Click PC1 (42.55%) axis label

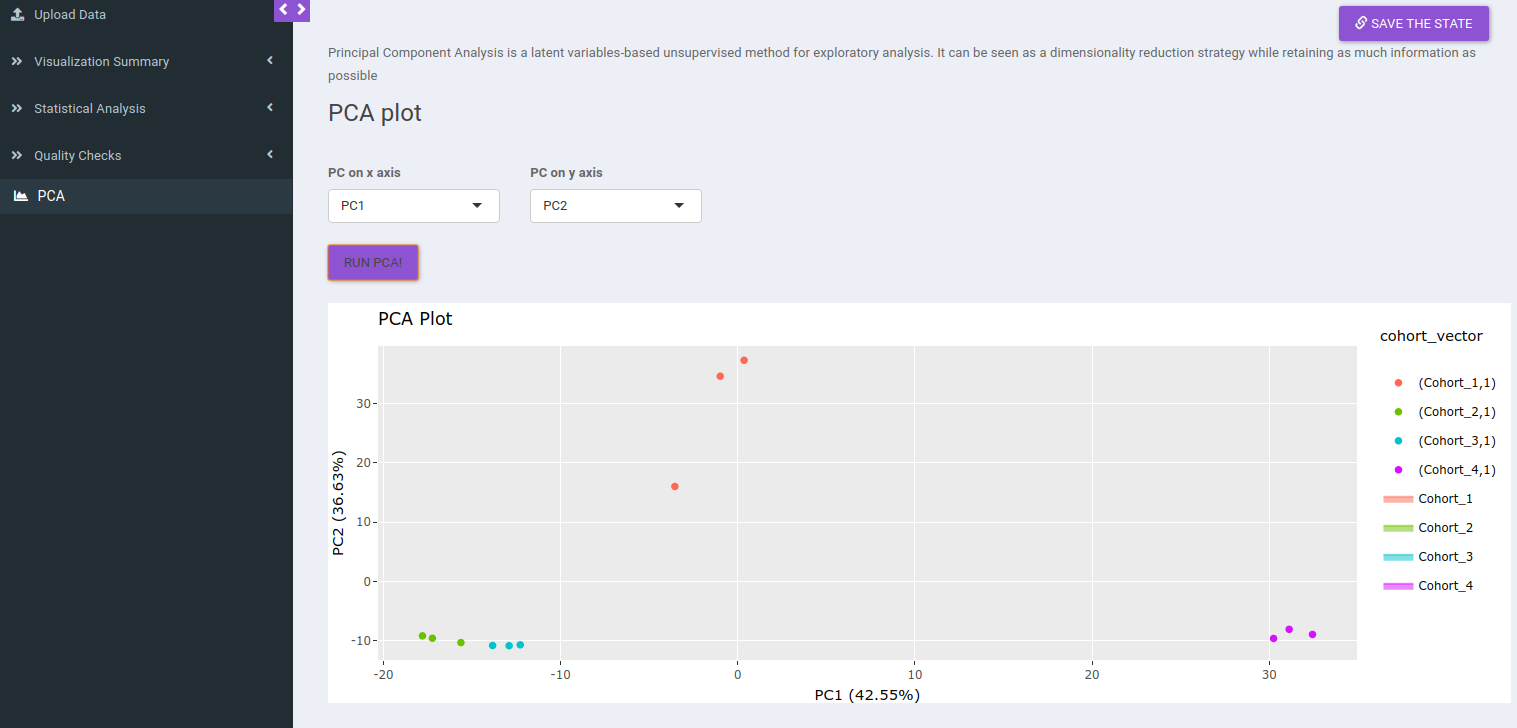pyautogui.click(x=867, y=695)
